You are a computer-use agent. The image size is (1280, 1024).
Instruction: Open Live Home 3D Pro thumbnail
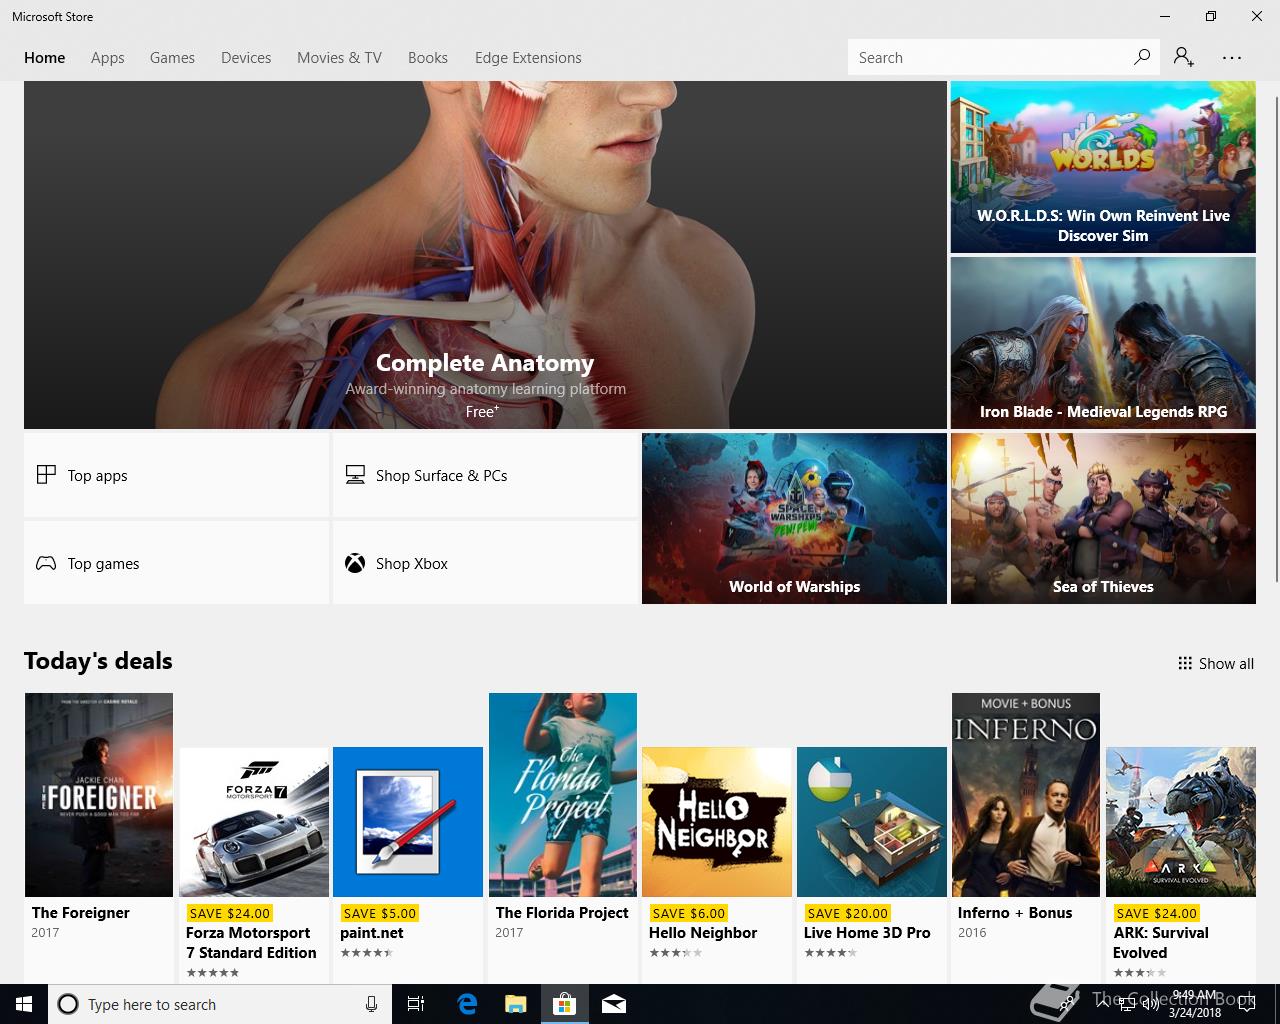tap(872, 822)
